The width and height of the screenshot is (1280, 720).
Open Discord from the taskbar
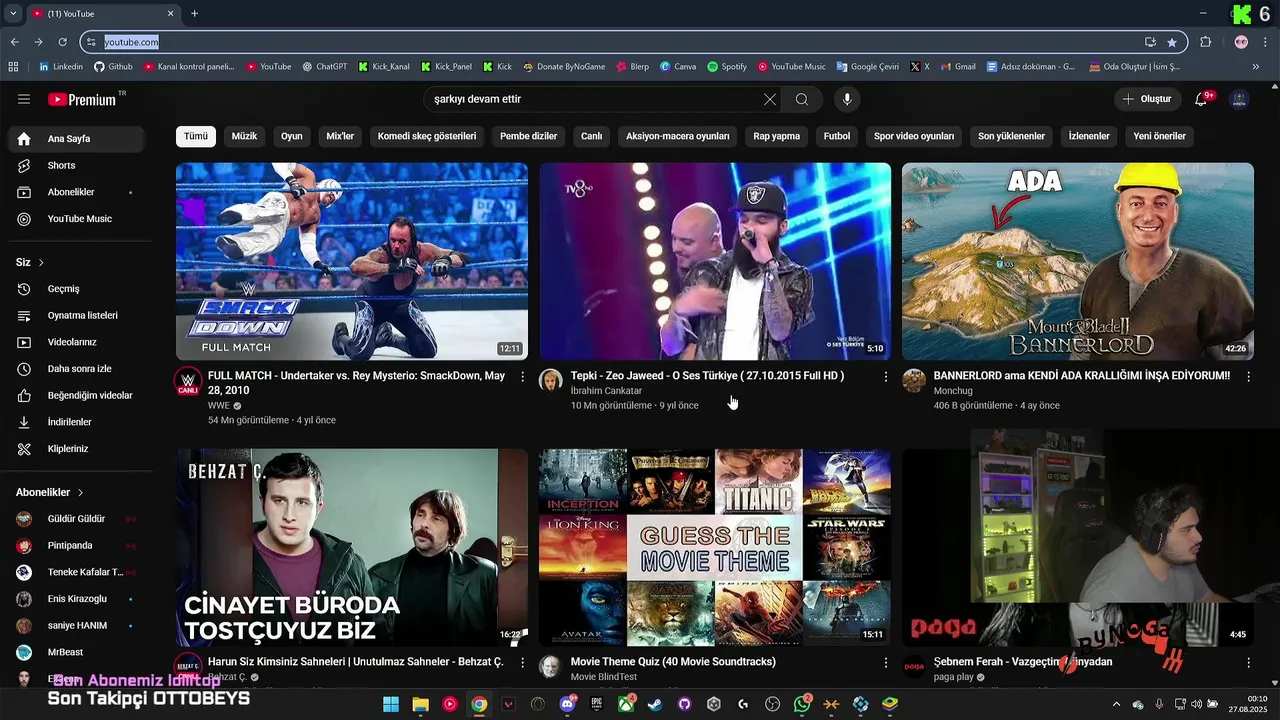(x=568, y=704)
